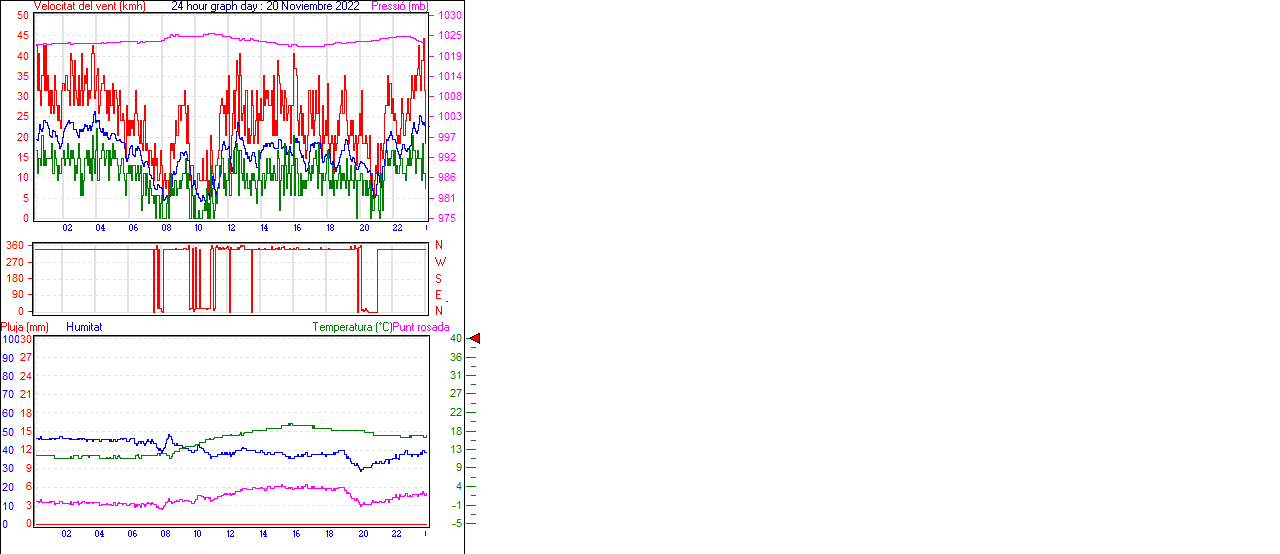
Task: Click the -5 mark on temperature scale
Action: [x=456, y=523]
